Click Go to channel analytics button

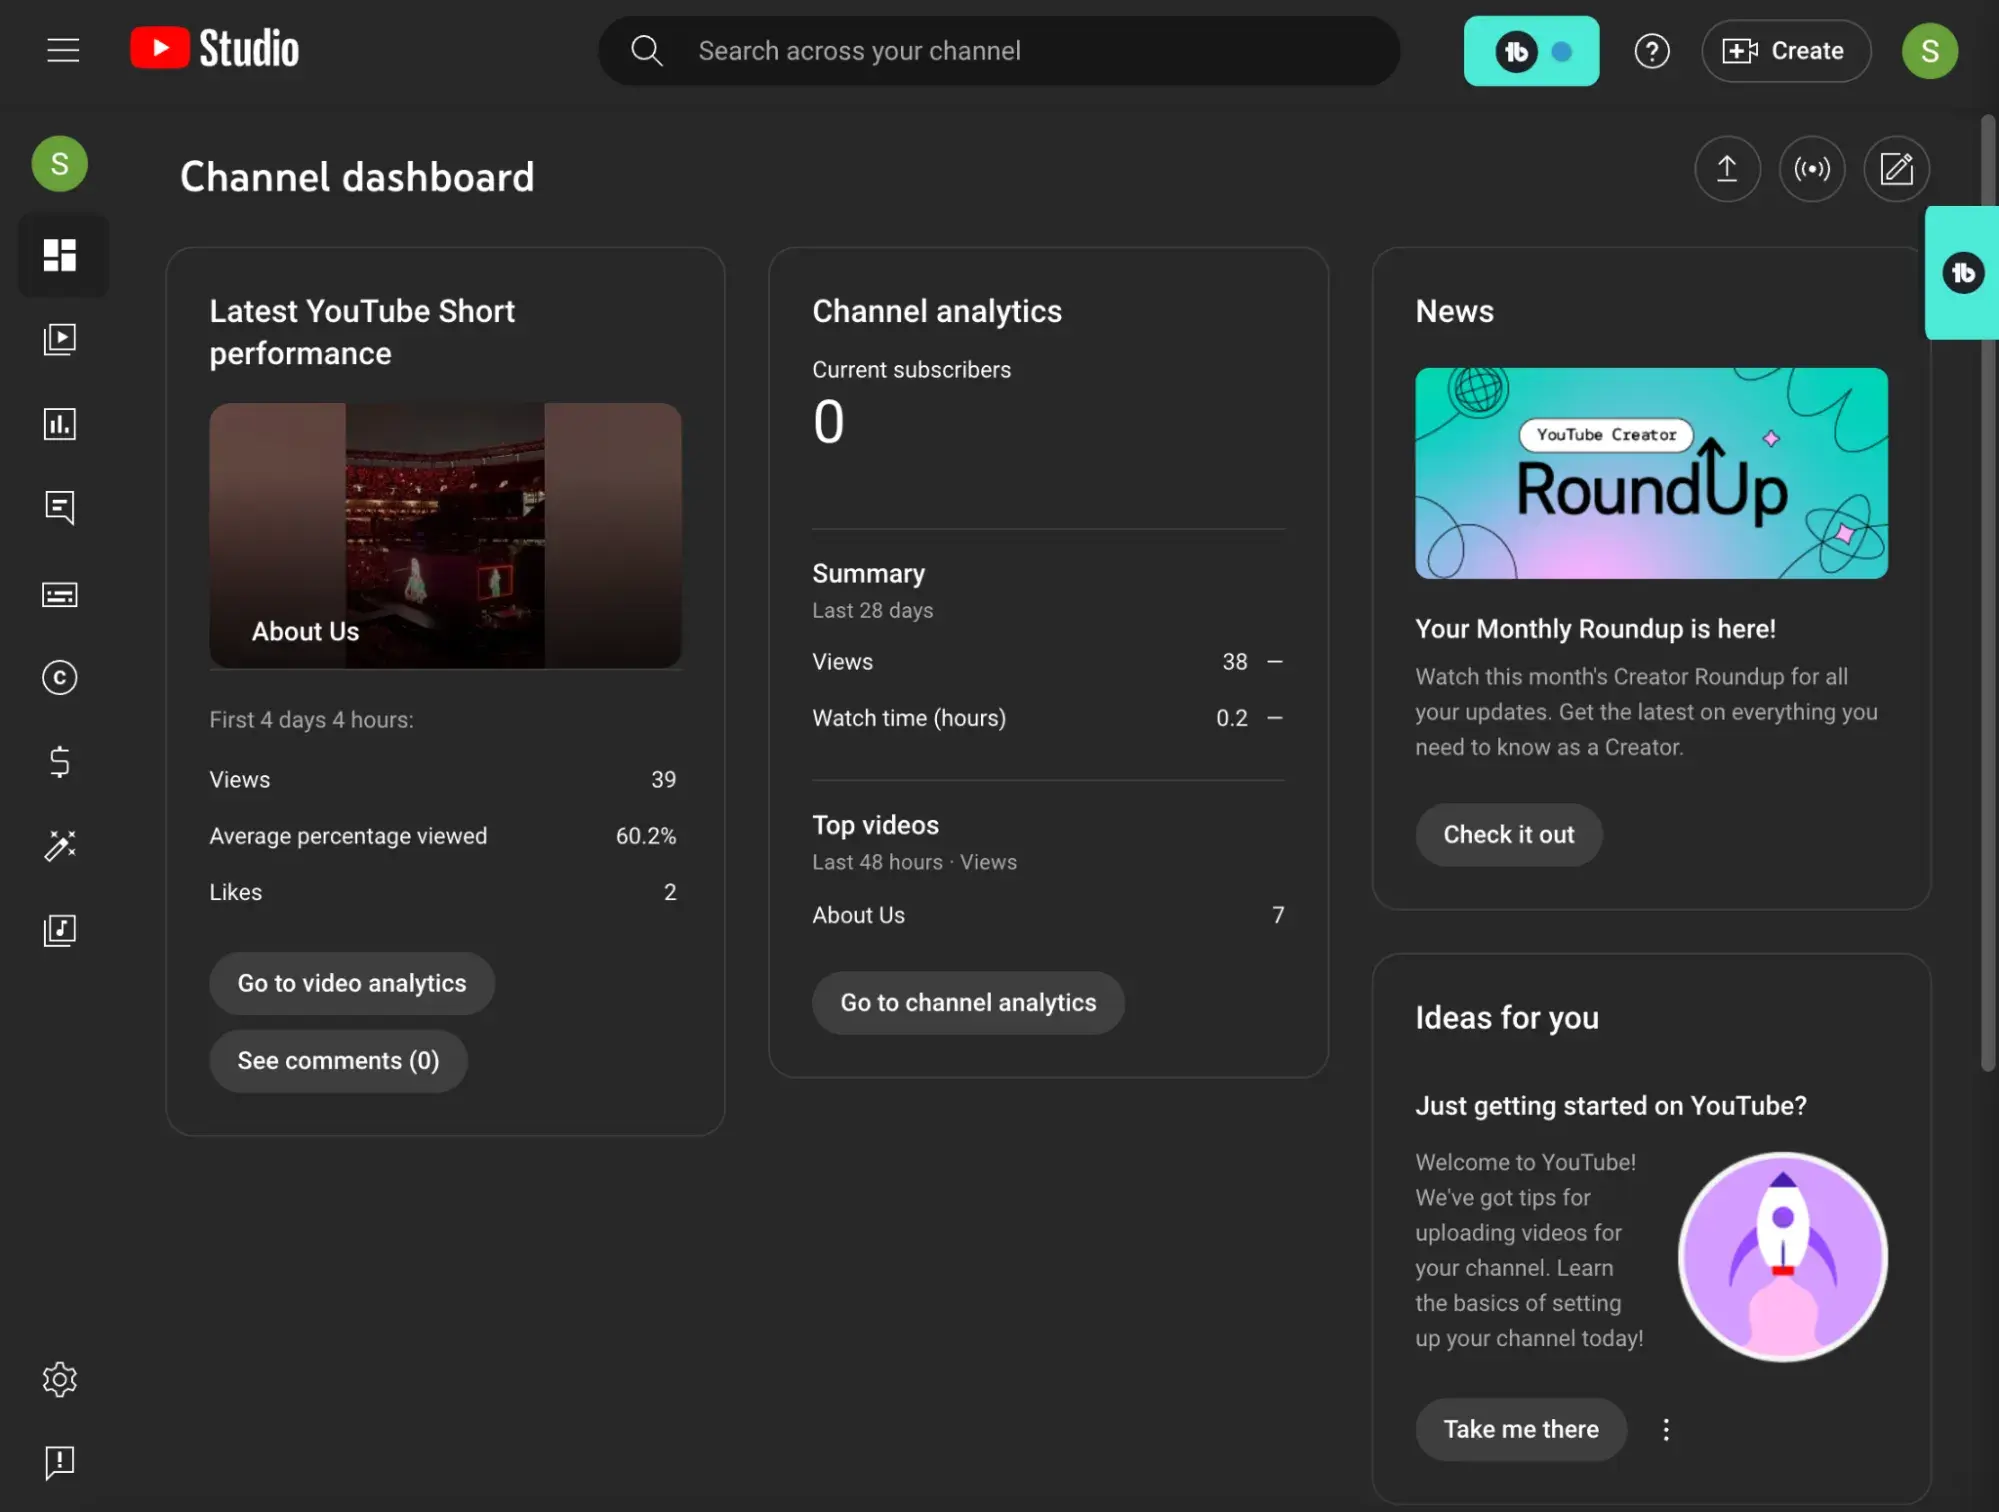(x=969, y=1002)
